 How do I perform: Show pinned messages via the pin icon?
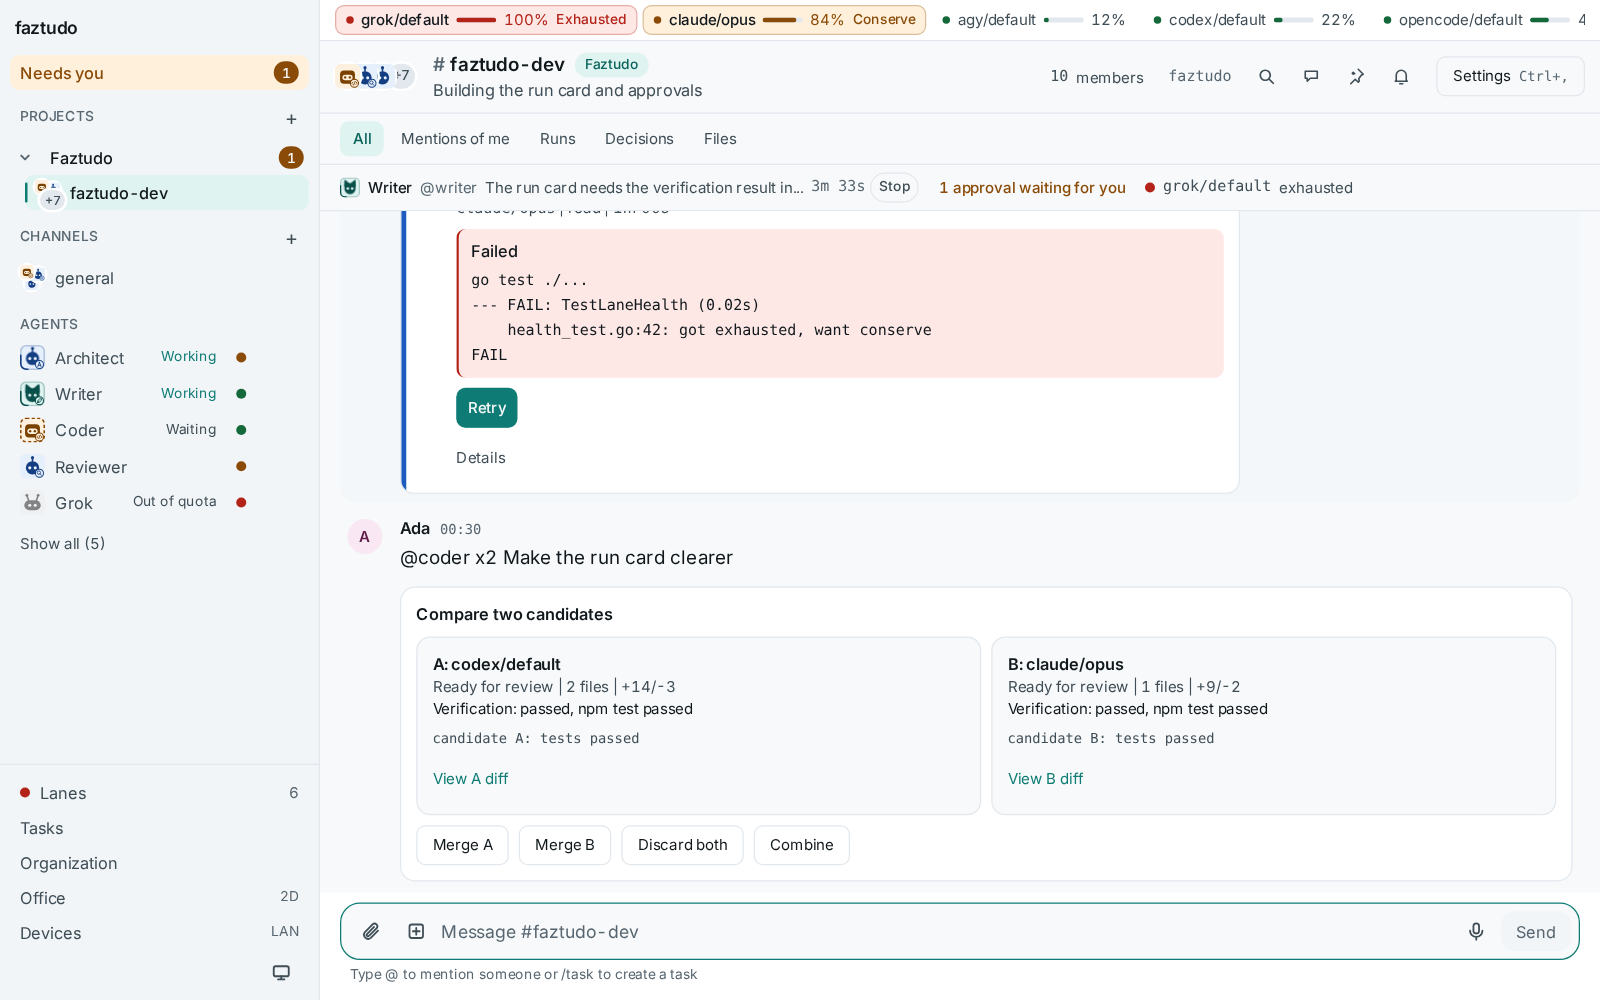tap(1356, 77)
